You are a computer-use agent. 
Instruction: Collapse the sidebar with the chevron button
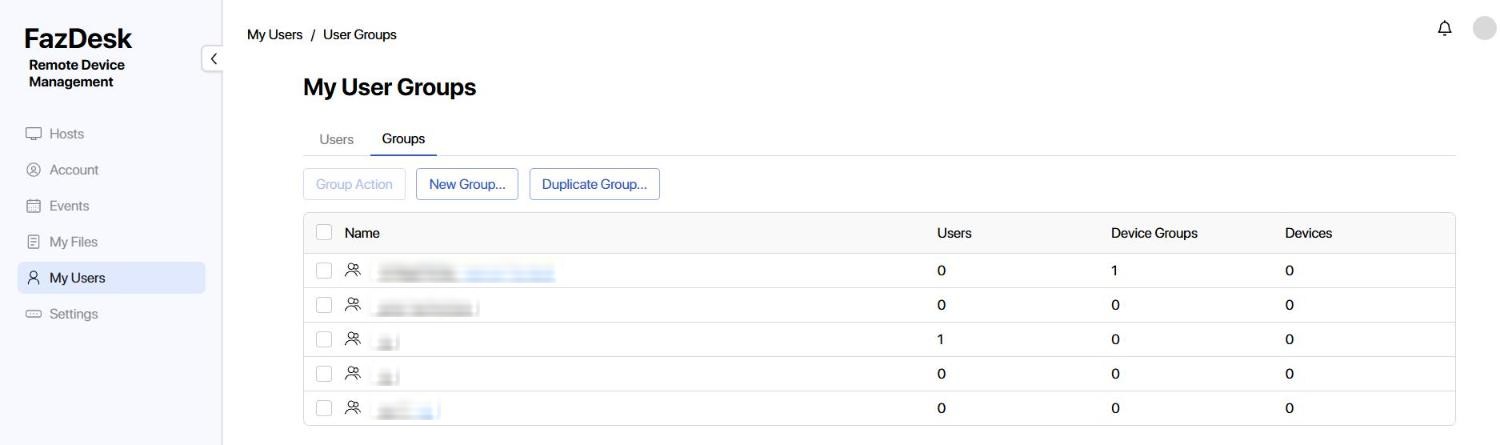click(212, 59)
